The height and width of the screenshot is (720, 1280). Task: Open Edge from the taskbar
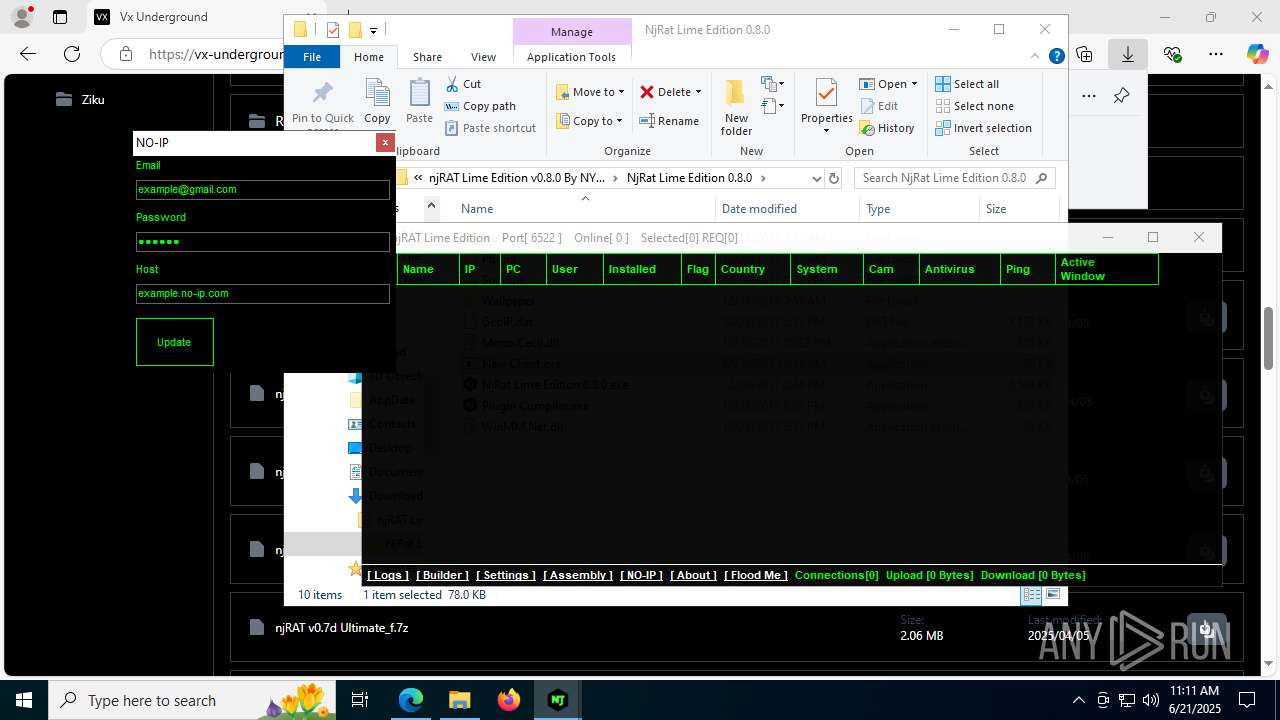pyautogui.click(x=411, y=700)
